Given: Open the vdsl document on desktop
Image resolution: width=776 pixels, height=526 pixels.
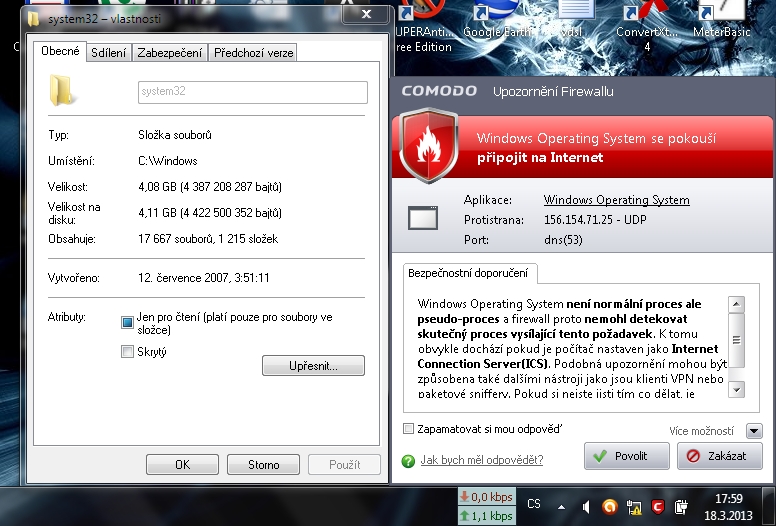Looking at the screenshot, I should (x=574, y=20).
